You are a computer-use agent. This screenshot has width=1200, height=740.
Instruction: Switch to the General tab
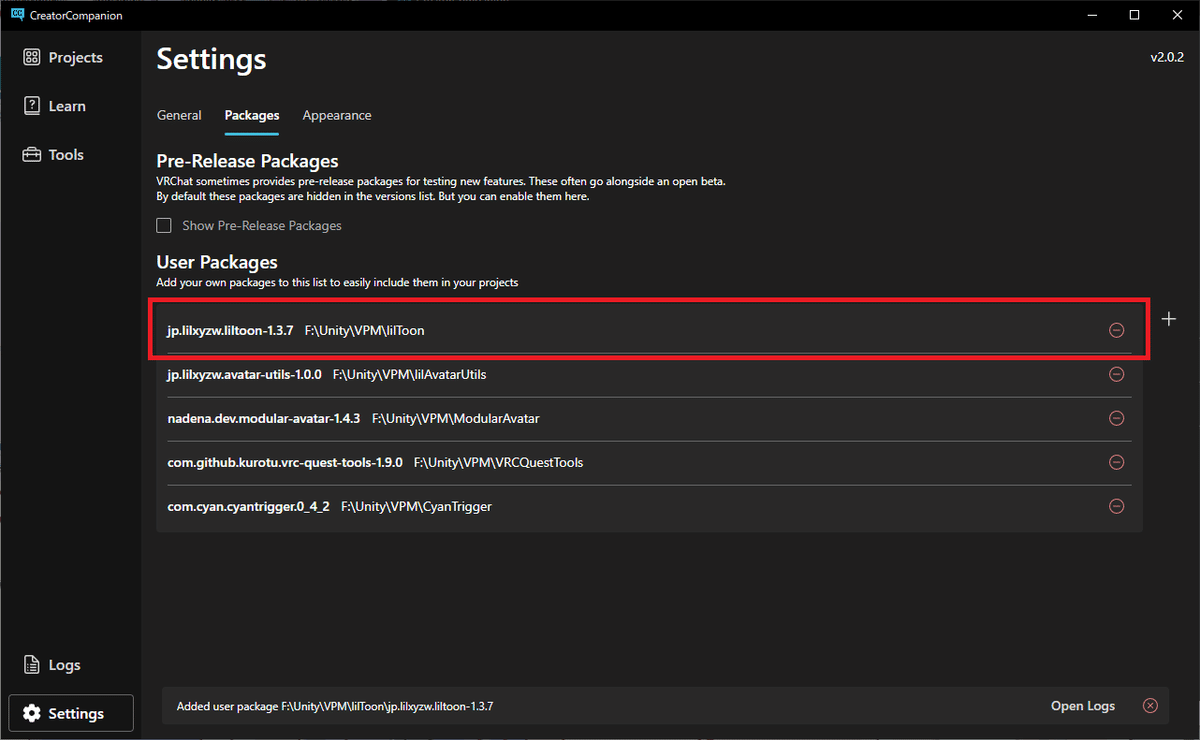pyautogui.click(x=179, y=115)
